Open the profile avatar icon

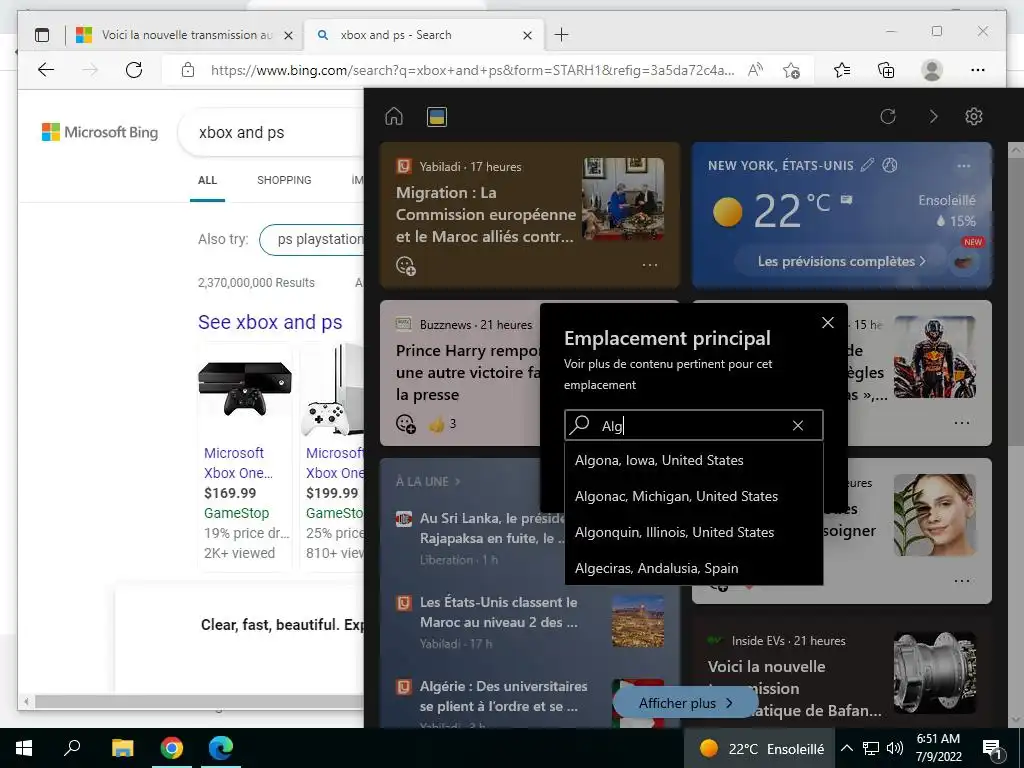(x=932, y=70)
